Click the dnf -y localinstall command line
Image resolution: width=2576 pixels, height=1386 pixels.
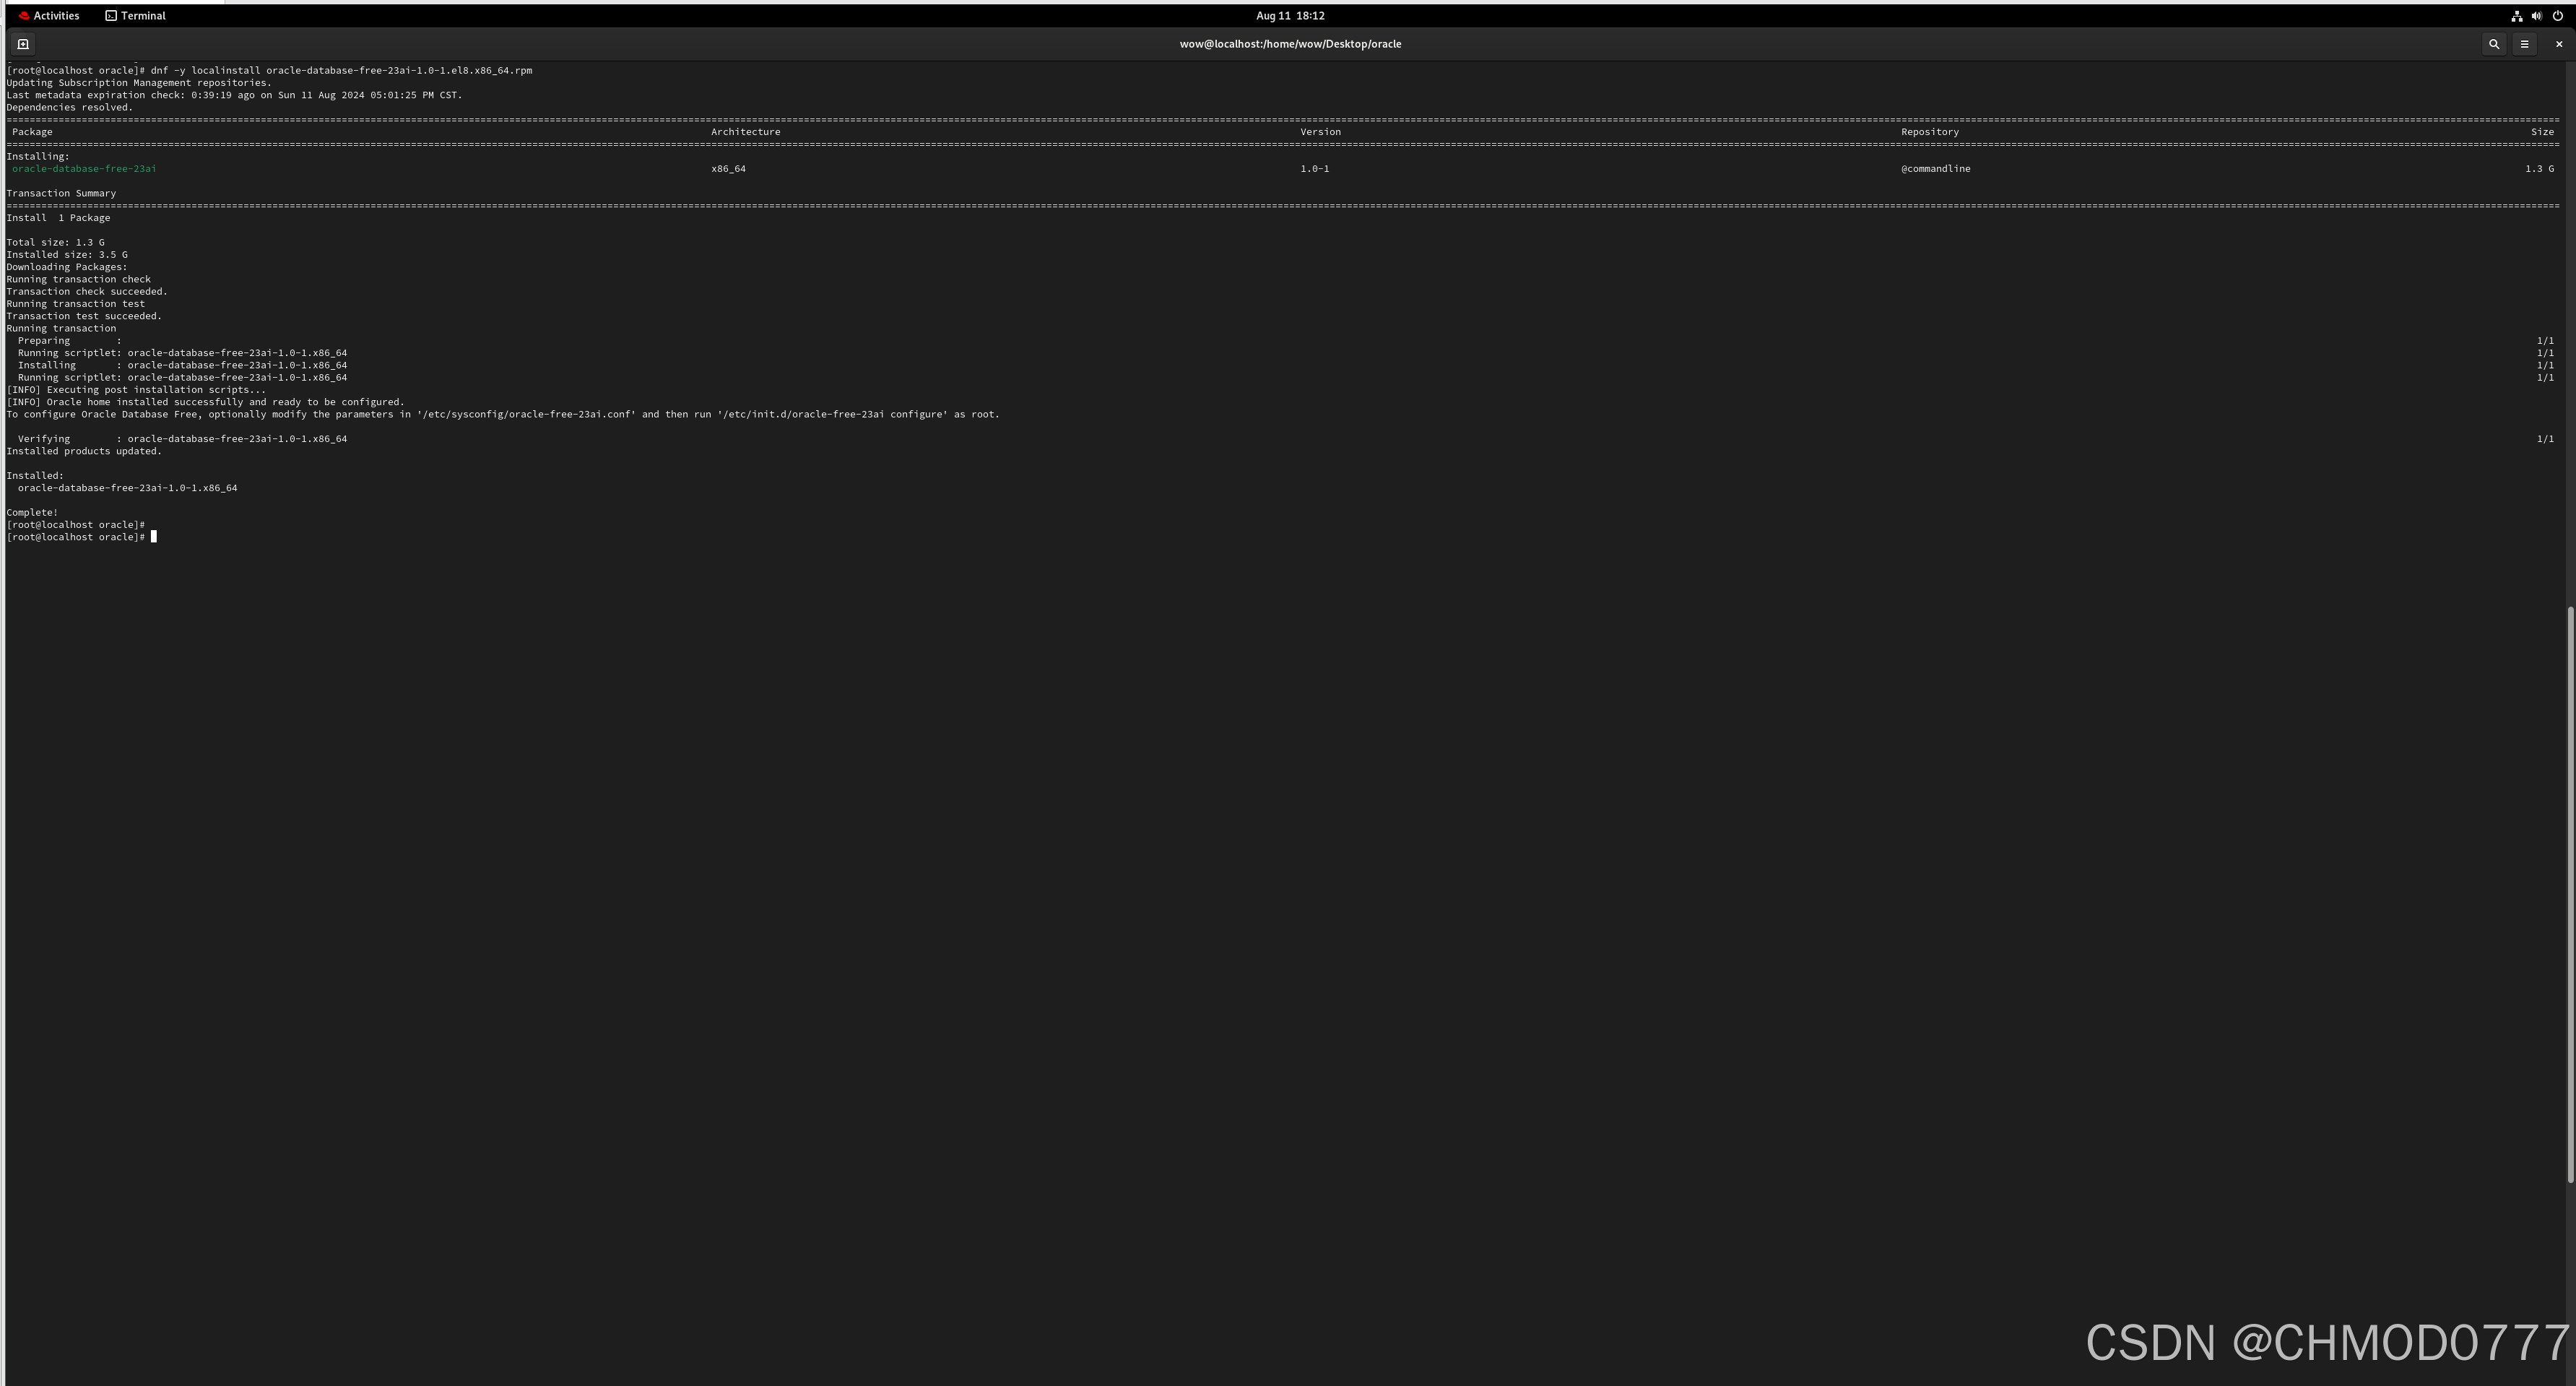(x=341, y=71)
